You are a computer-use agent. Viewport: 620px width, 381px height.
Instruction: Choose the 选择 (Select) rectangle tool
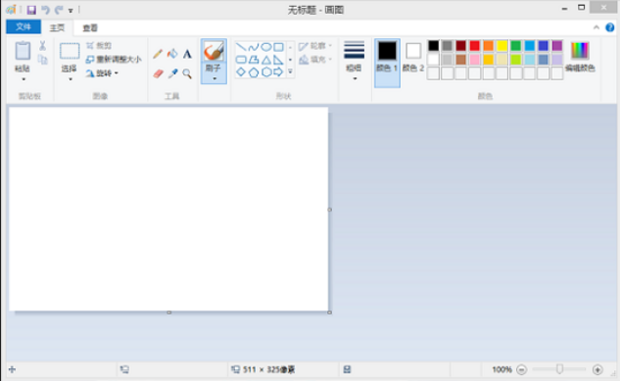click(69, 51)
